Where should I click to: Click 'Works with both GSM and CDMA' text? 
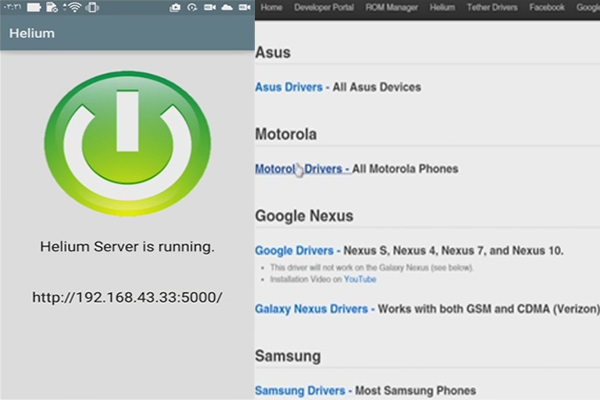click(464, 309)
